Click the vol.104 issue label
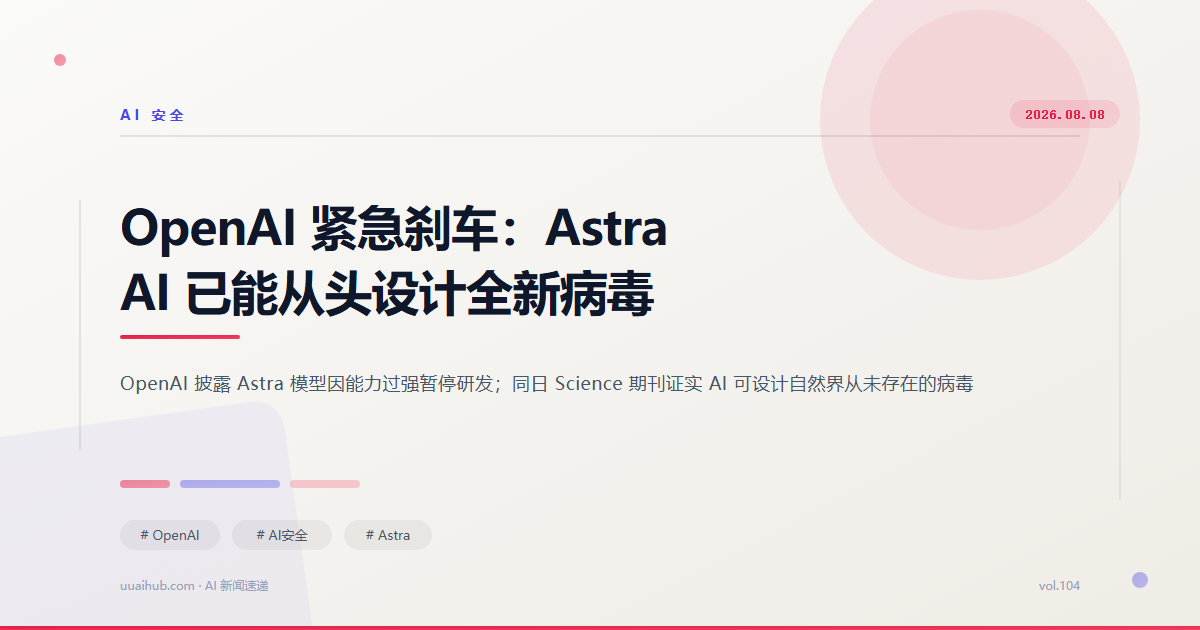The image size is (1200, 630). point(1059,585)
